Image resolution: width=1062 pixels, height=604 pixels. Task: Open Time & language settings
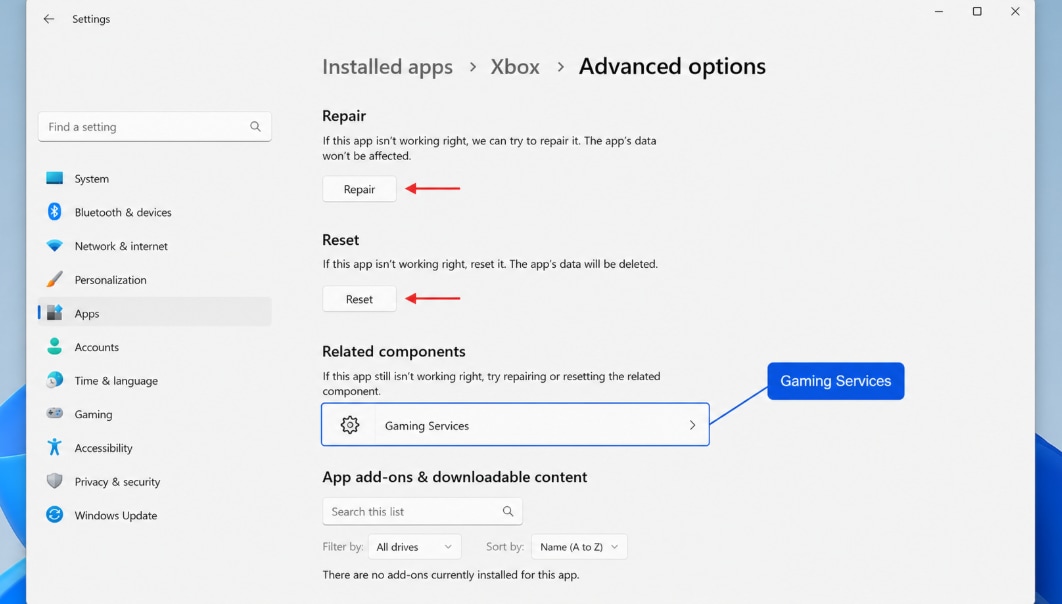(x=154, y=381)
